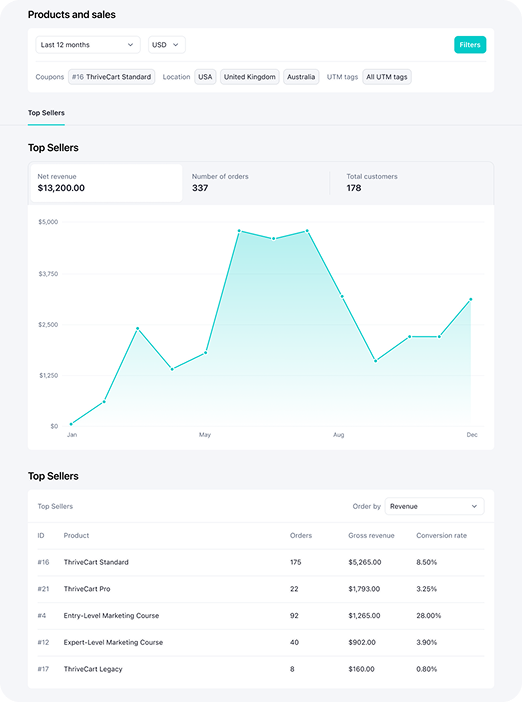This screenshot has width=522, height=702.
Task: Click the Australia location tag
Action: [301, 77]
